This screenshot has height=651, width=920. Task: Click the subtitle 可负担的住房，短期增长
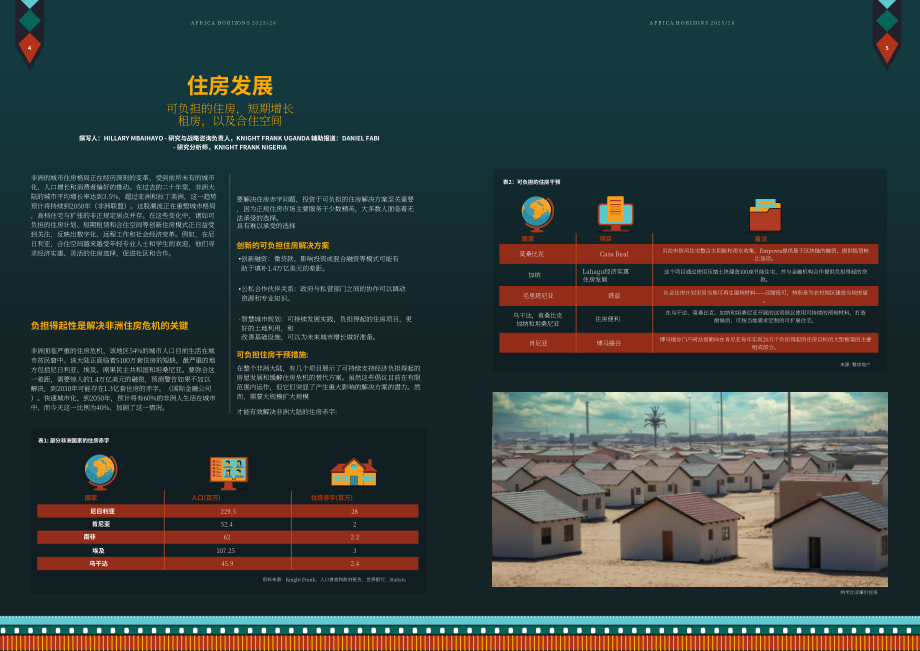(230, 108)
